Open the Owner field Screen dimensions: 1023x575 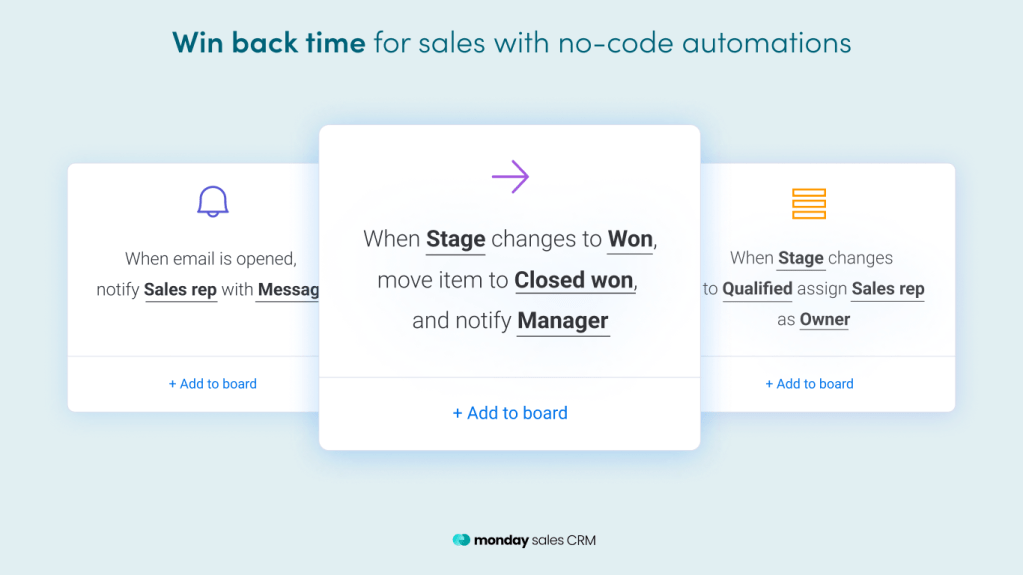click(825, 320)
